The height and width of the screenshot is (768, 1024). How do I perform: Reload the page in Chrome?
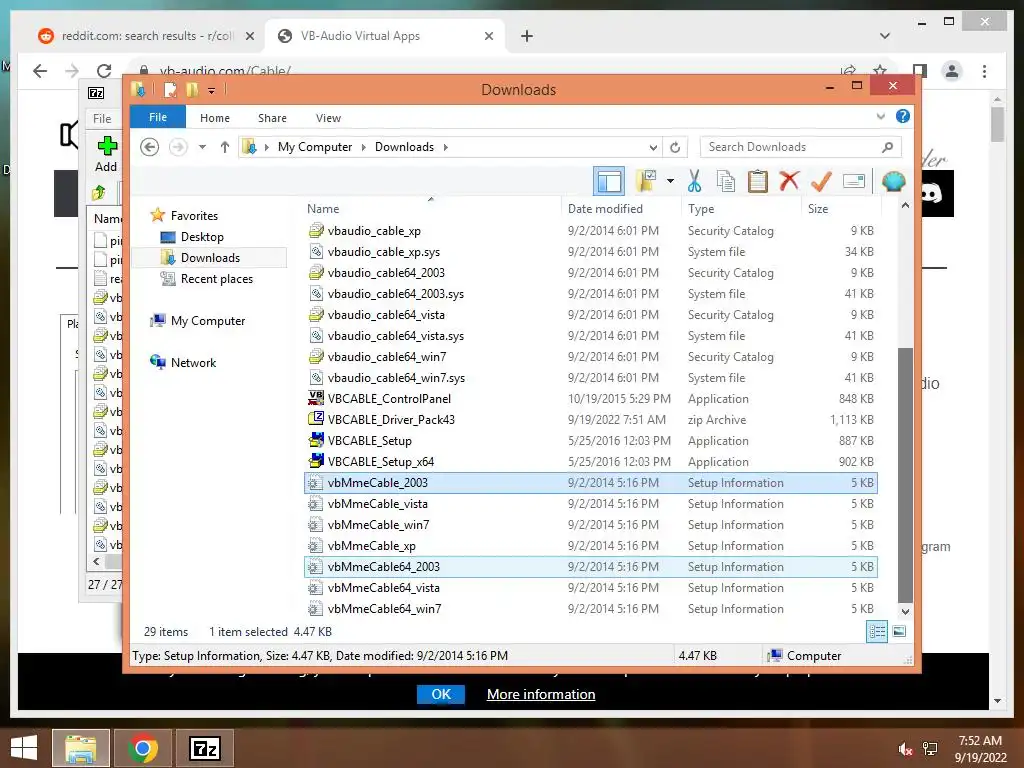(104, 71)
